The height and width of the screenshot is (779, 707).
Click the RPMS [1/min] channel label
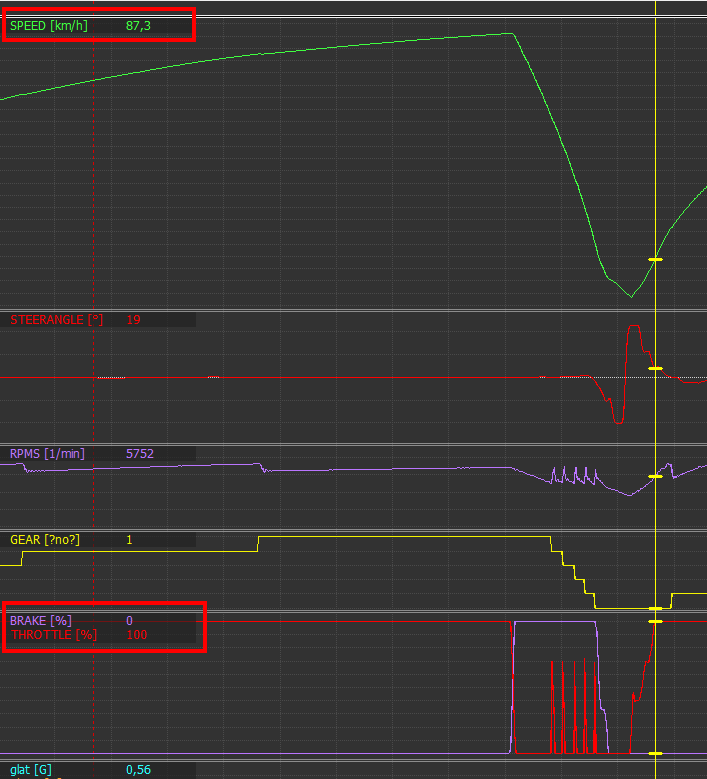pyautogui.click(x=47, y=454)
